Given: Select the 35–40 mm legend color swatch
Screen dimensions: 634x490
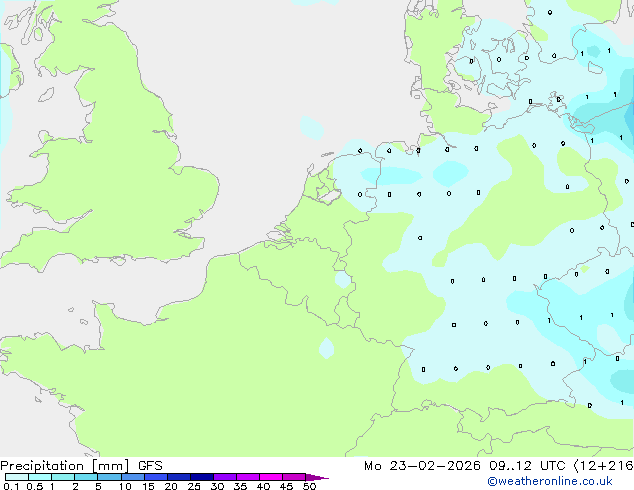Looking at the screenshot, I should (248, 477).
